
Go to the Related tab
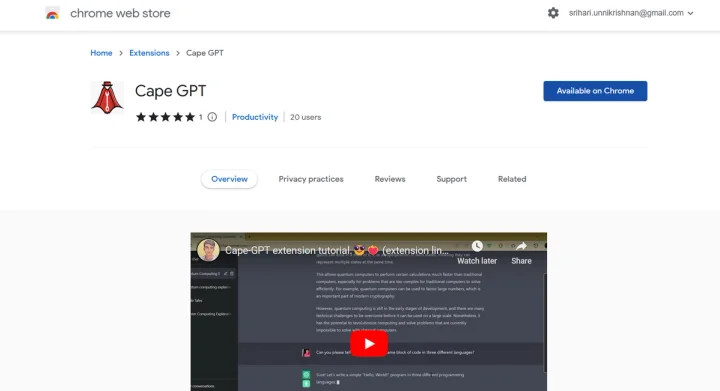(x=512, y=179)
